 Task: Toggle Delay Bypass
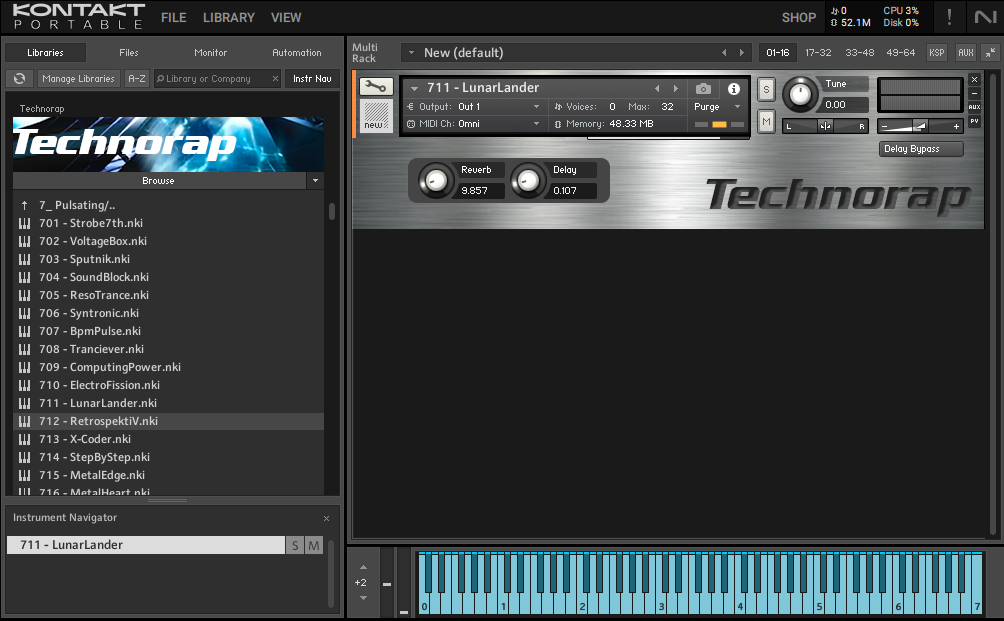pyautogui.click(x=921, y=149)
